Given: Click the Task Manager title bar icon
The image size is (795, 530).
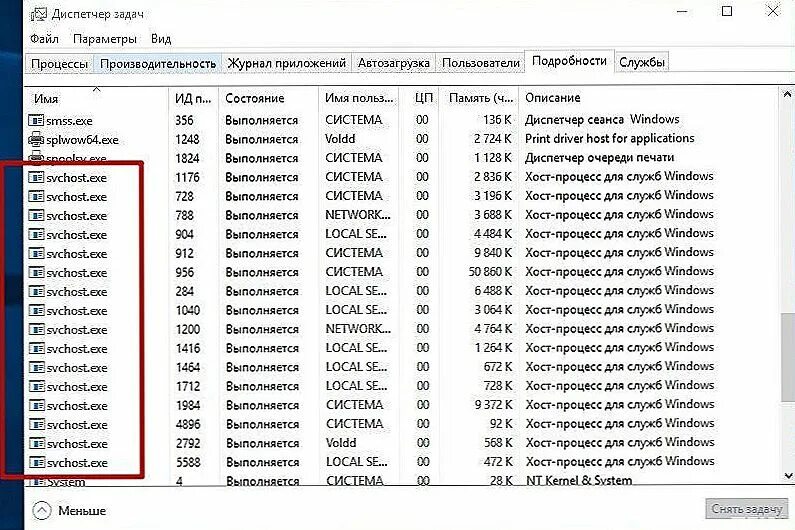Looking at the screenshot, I should (x=38, y=15).
